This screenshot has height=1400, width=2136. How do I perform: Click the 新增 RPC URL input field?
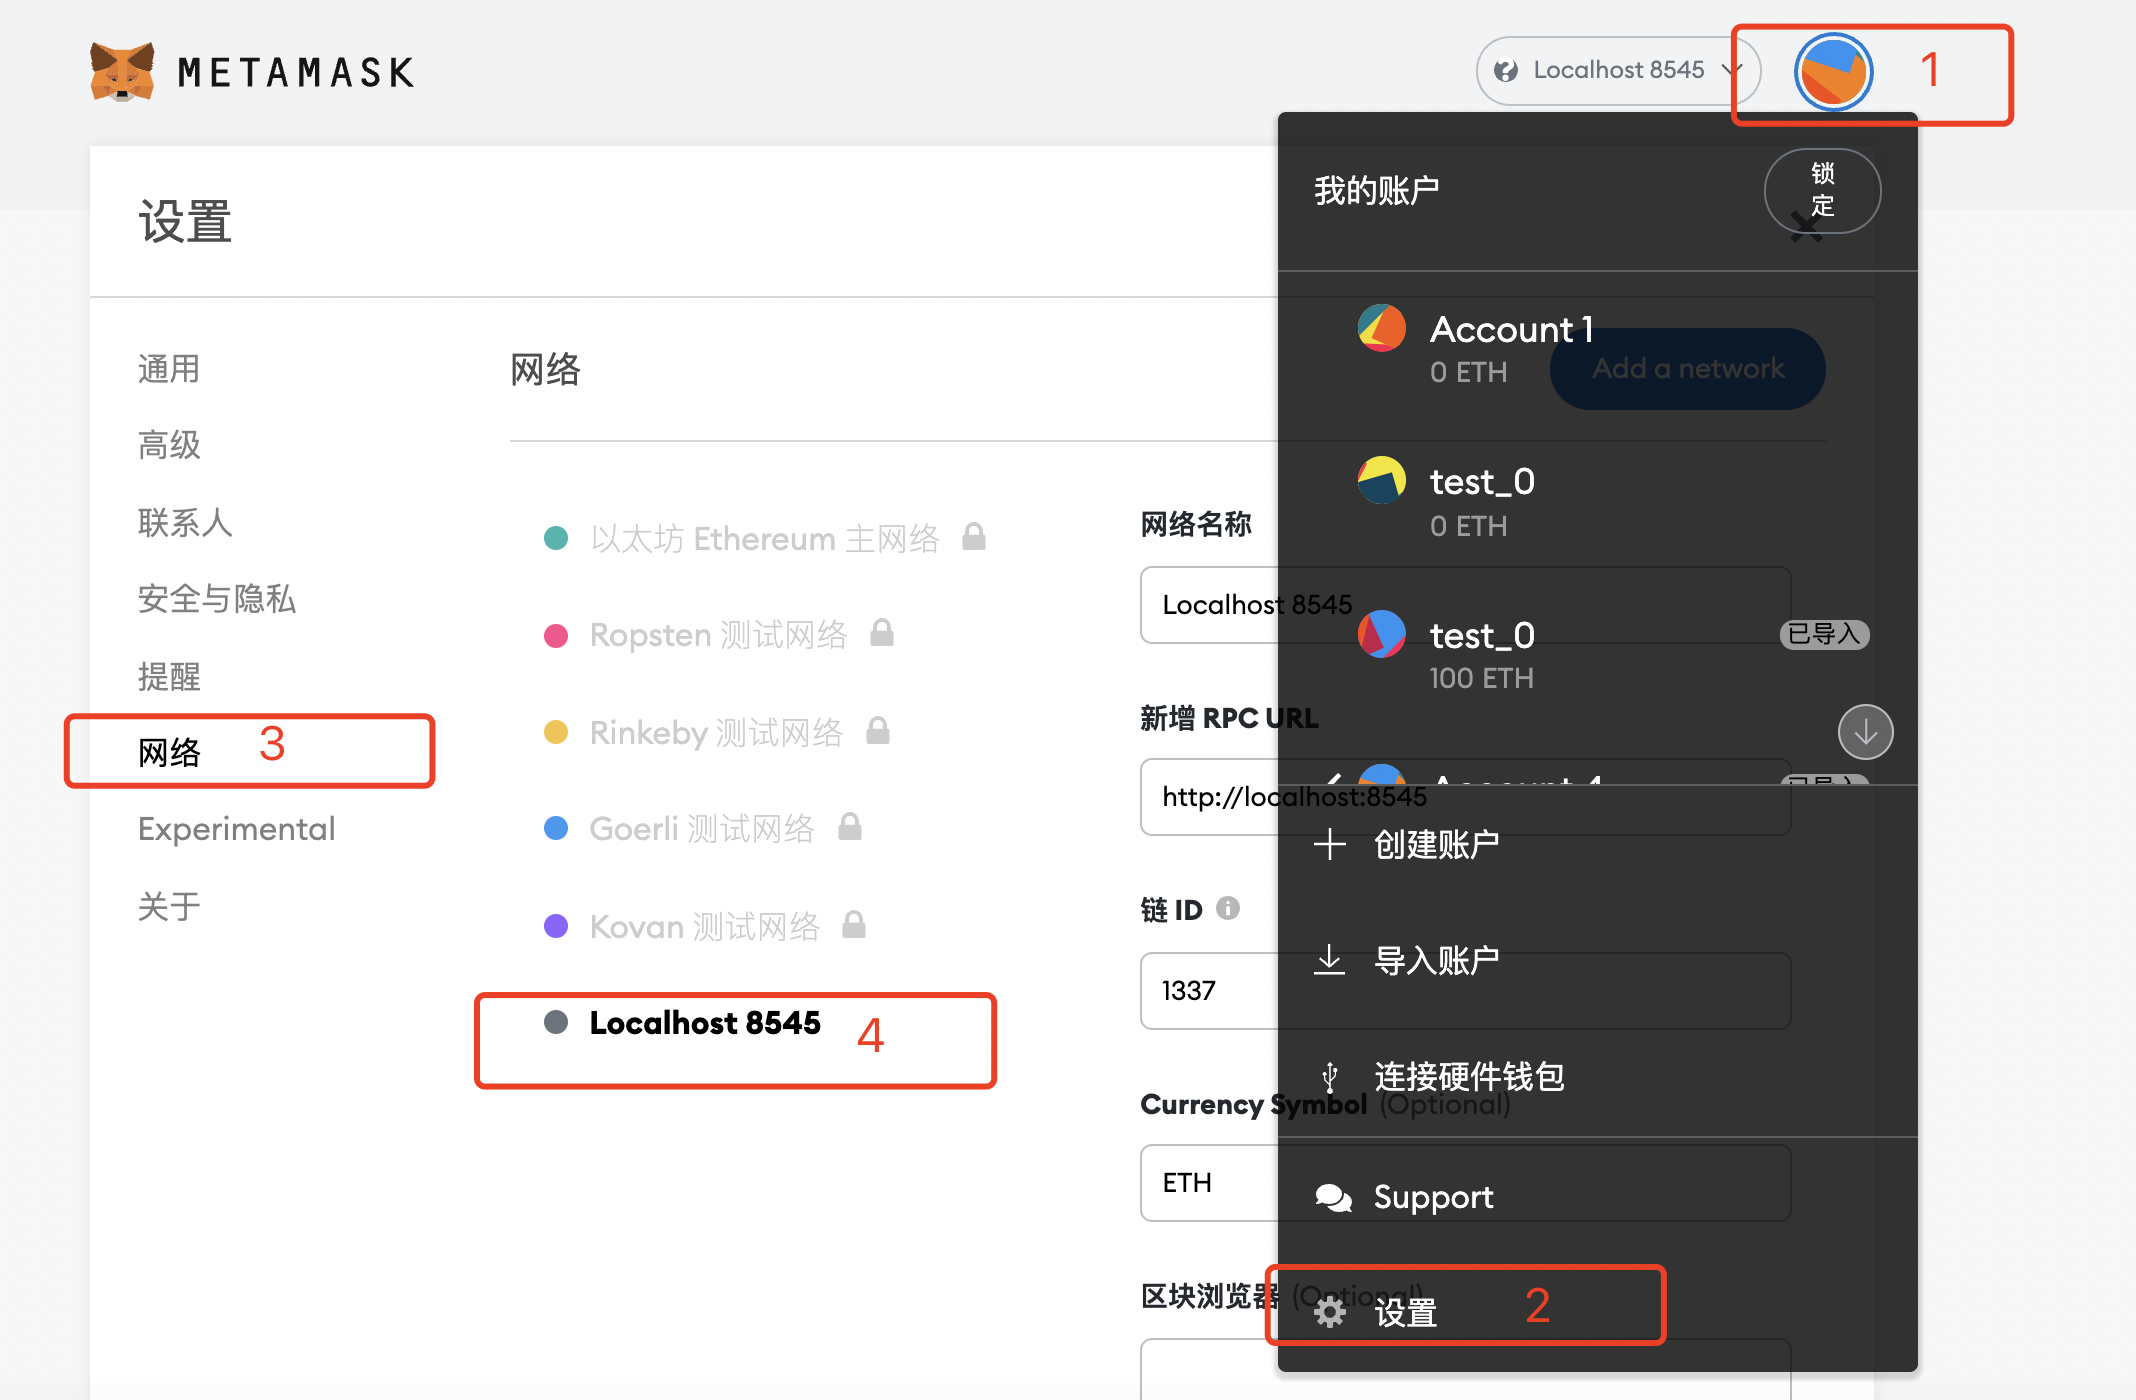(1466, 797)
